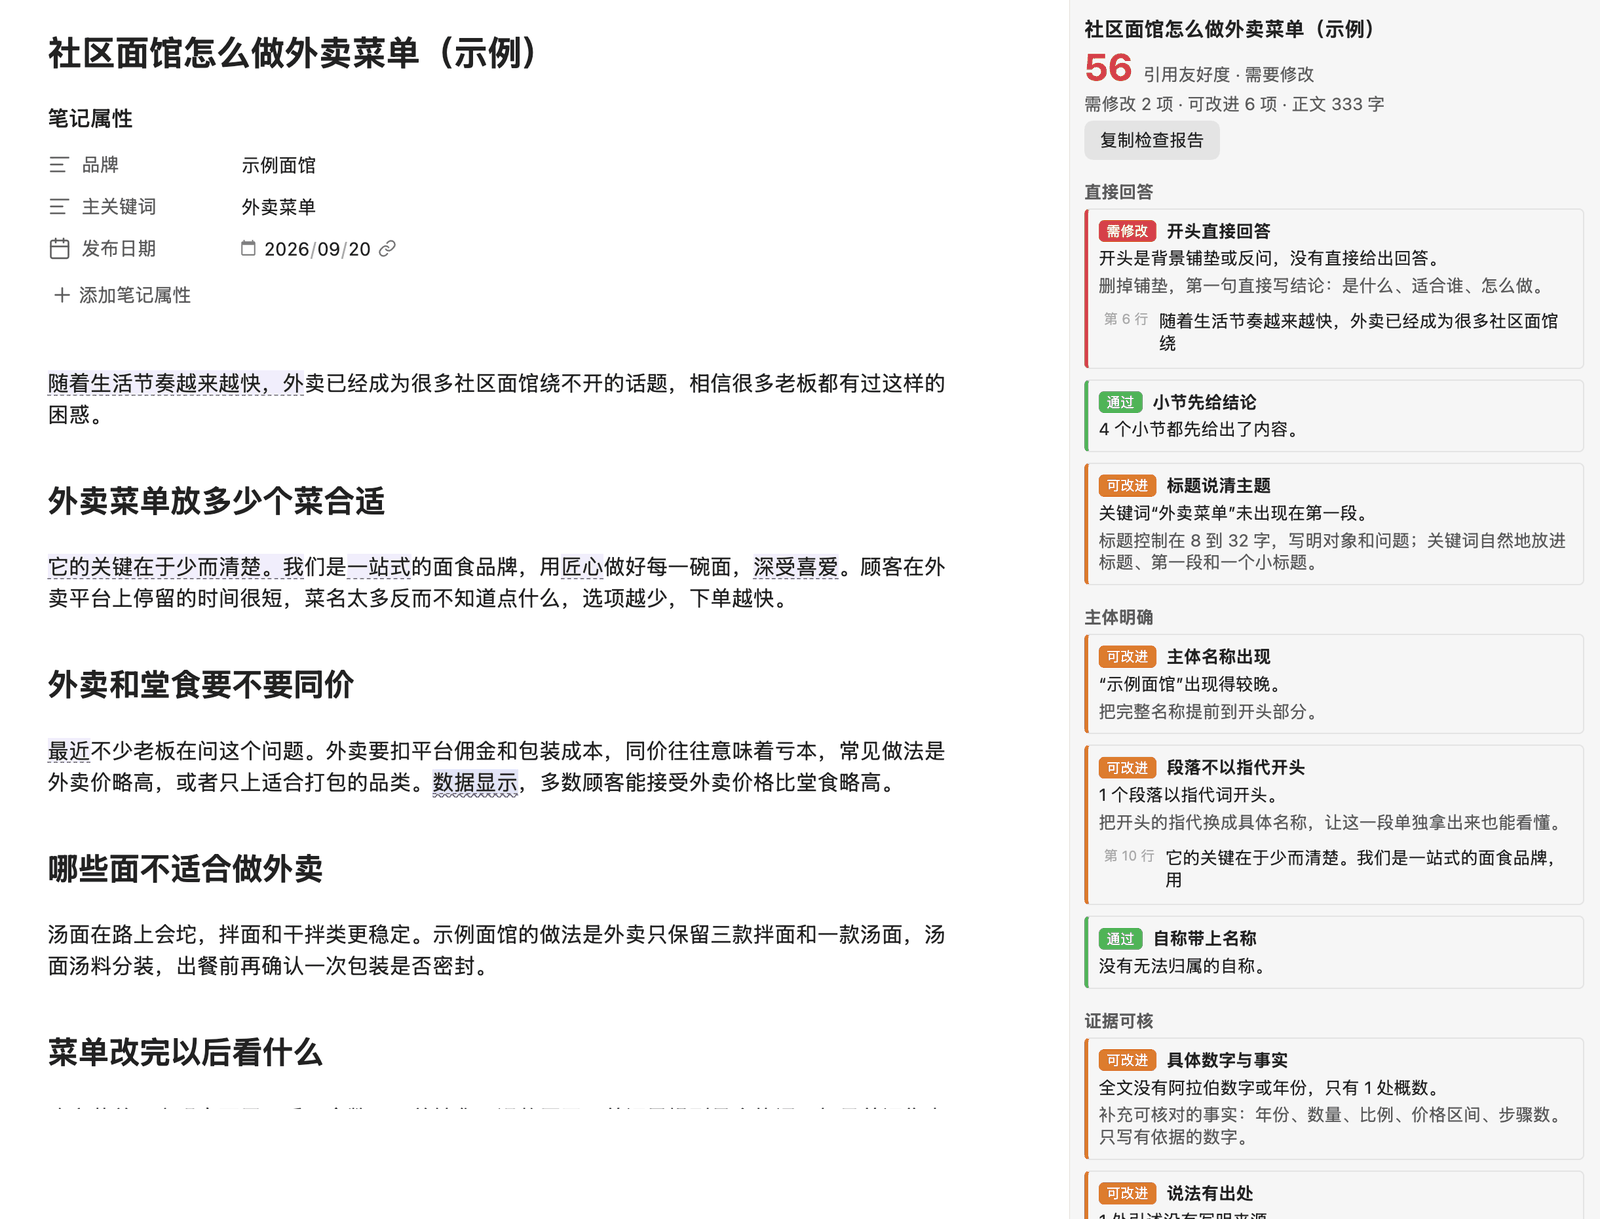This screenshot has height=1219, width=1600.
Task: Click the 主关键词 property text icon
Action: click(x=59, y=207)
